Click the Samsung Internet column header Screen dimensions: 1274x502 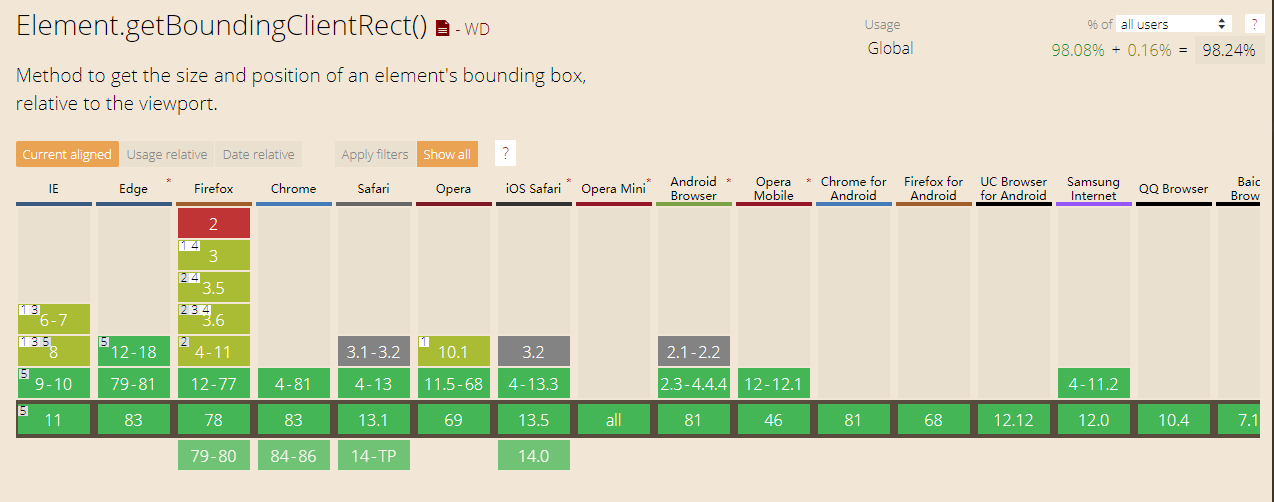[1093, 189]
